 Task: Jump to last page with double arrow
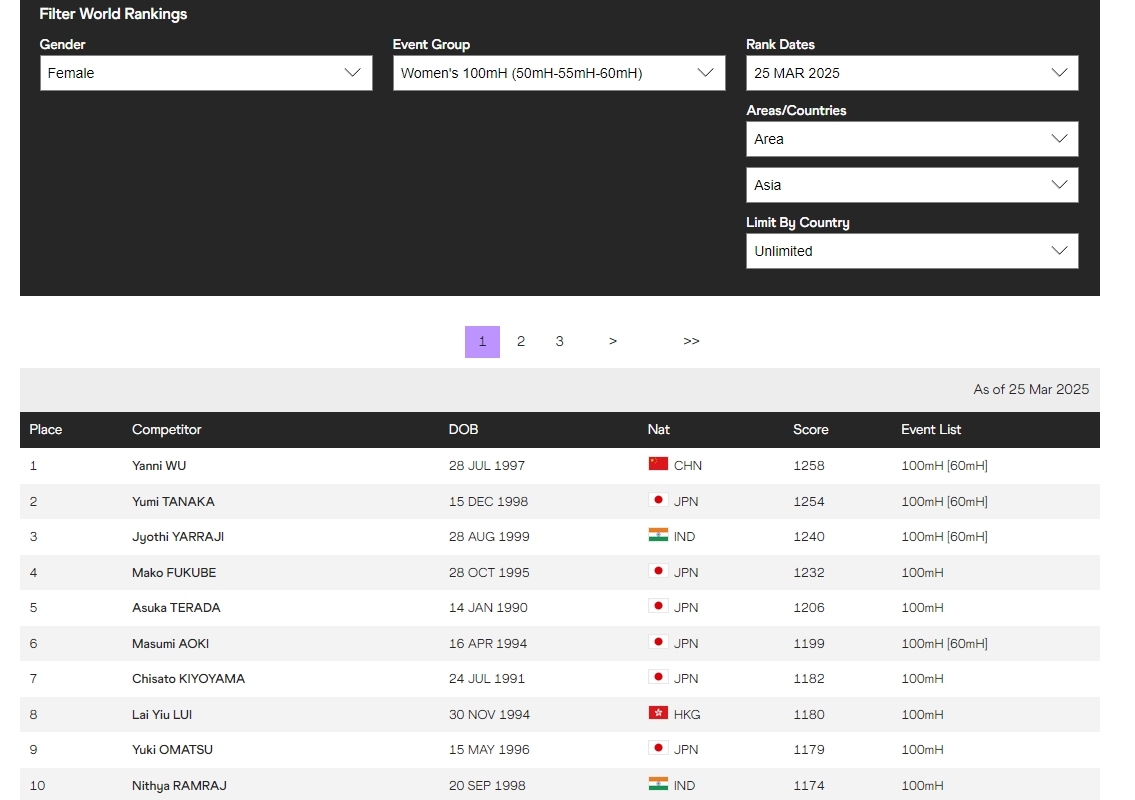pos(691,342)
